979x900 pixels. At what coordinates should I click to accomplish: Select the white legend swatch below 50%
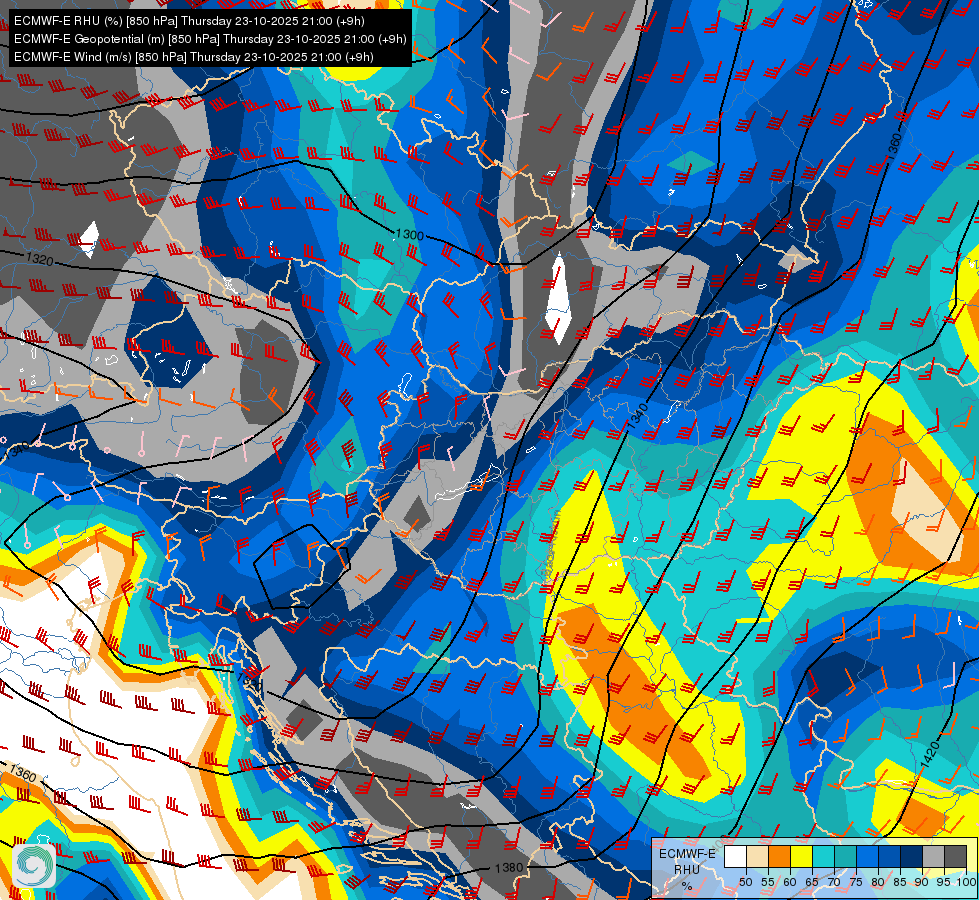(x=735, y=856)
